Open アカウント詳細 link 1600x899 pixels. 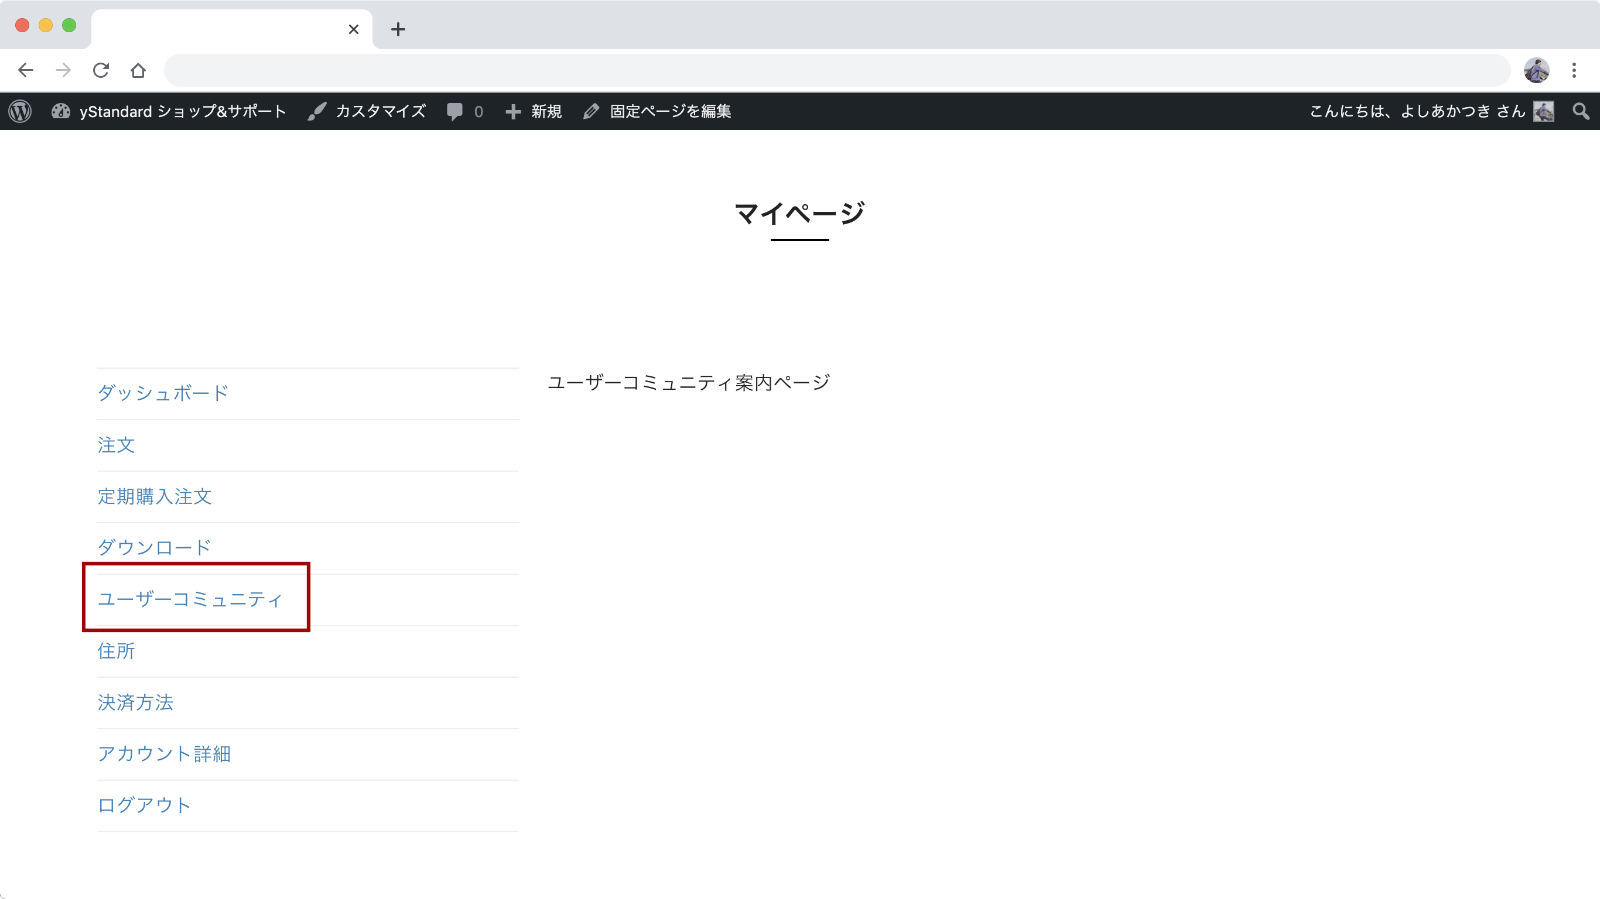click(164, 753)
